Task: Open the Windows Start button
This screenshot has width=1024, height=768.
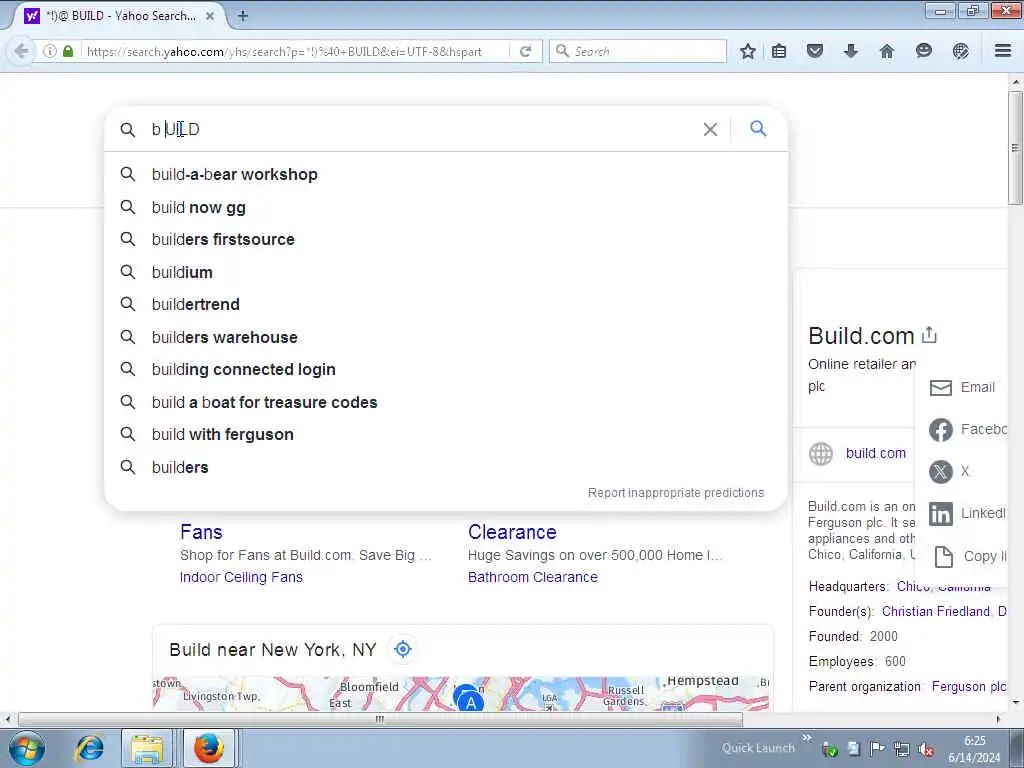Action: tap(26, 748)
